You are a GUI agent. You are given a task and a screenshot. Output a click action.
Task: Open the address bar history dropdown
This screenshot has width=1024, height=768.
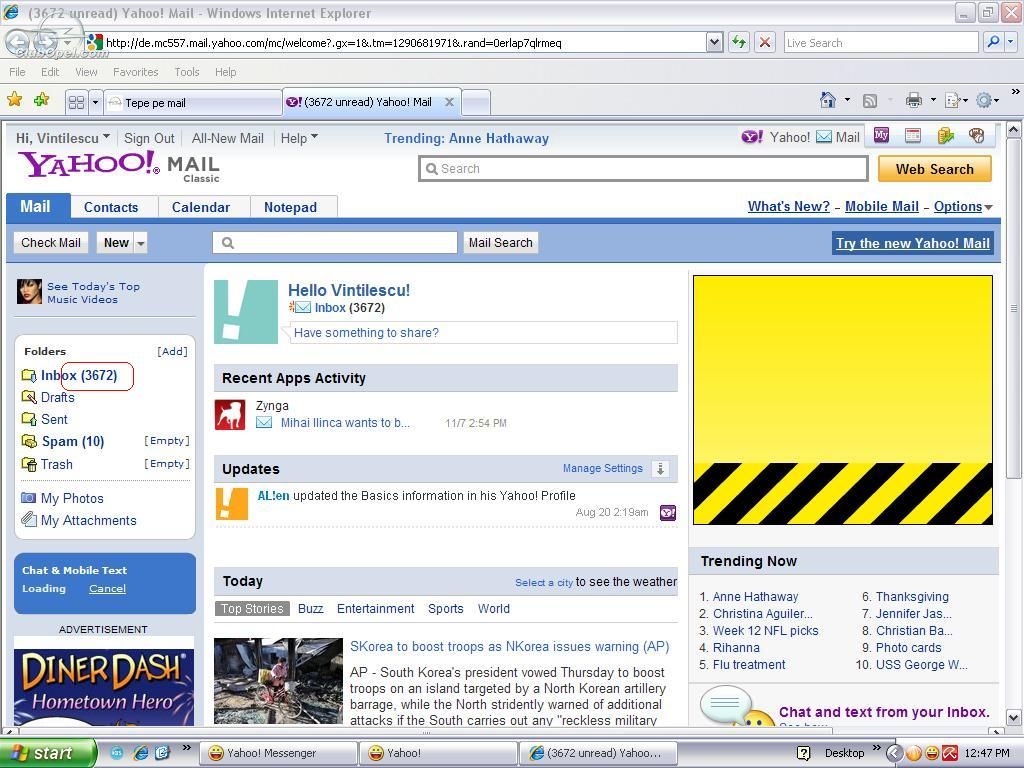[x=714, y=42]
